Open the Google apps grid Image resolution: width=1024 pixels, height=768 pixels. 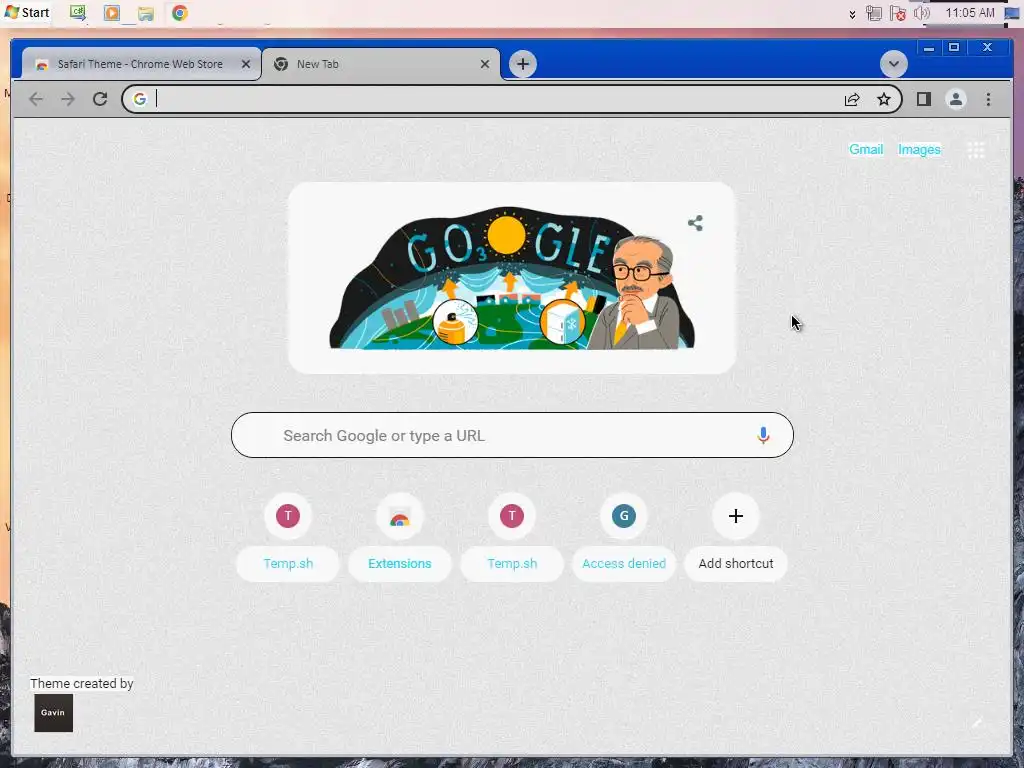976,150
